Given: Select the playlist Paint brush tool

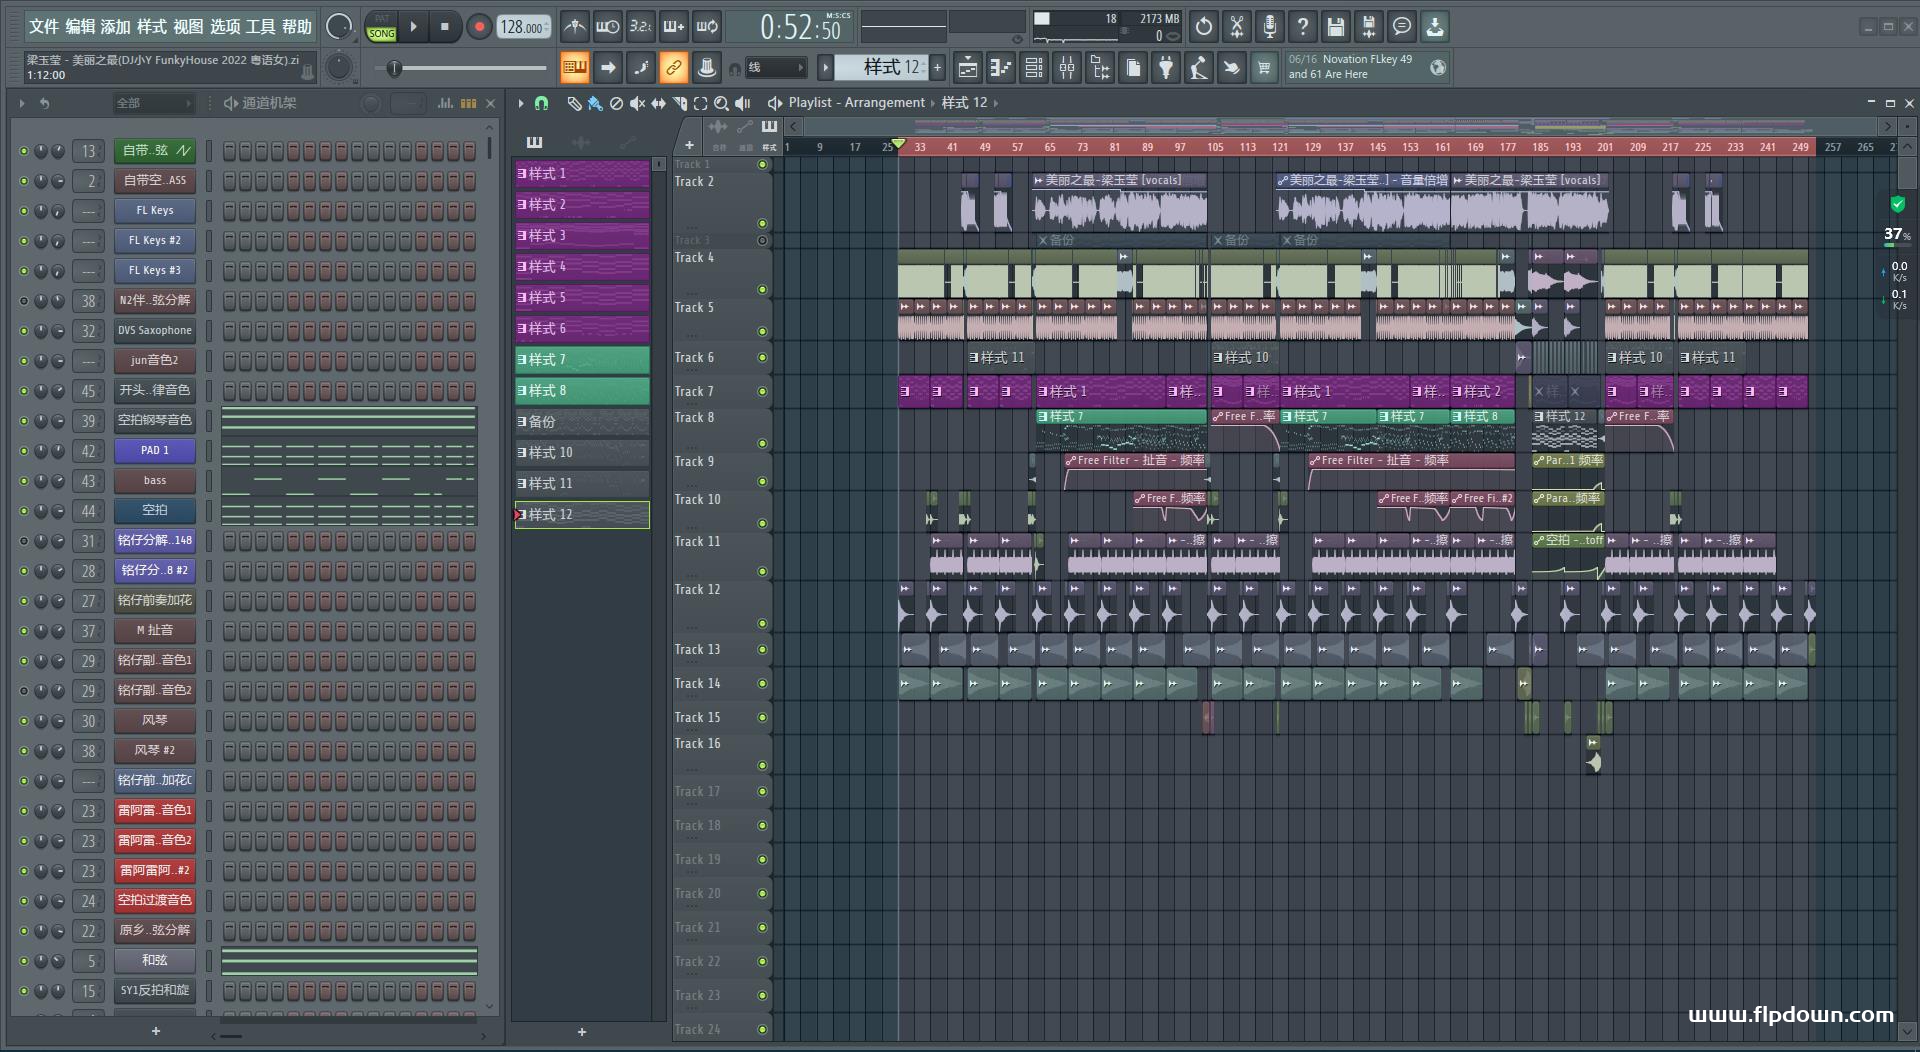Looking at the screenshot, I should coord(595,103).
